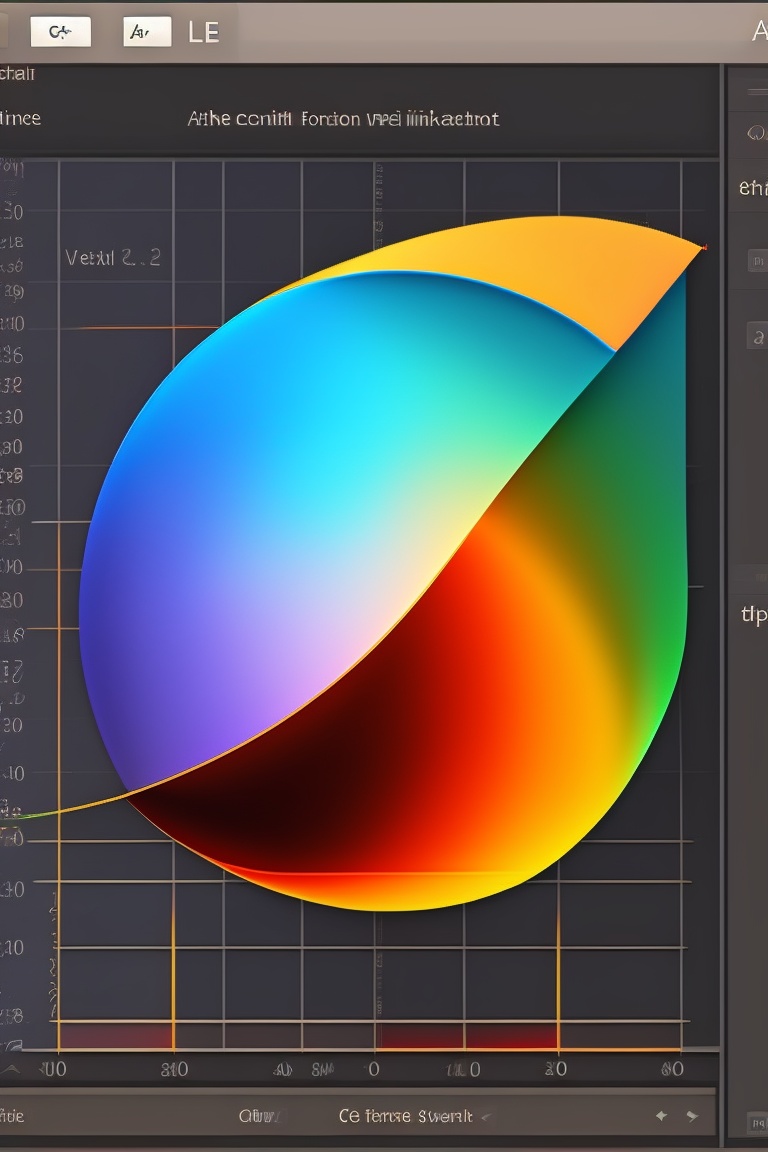The height and width of the screenshot is (1152, 768).
Task: Click the 'Vetil 2.2' label on chart
Action: 112,258
